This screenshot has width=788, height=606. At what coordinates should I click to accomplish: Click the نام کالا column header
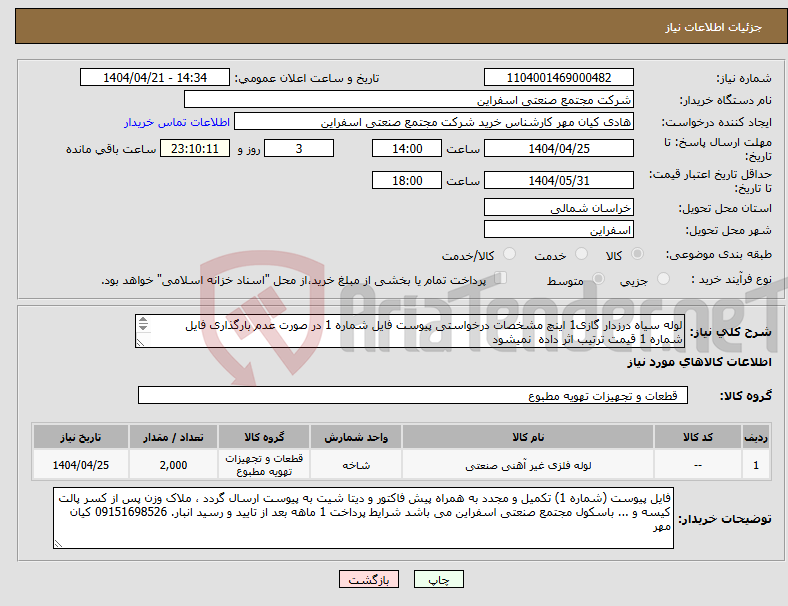(x=528, y=437)
